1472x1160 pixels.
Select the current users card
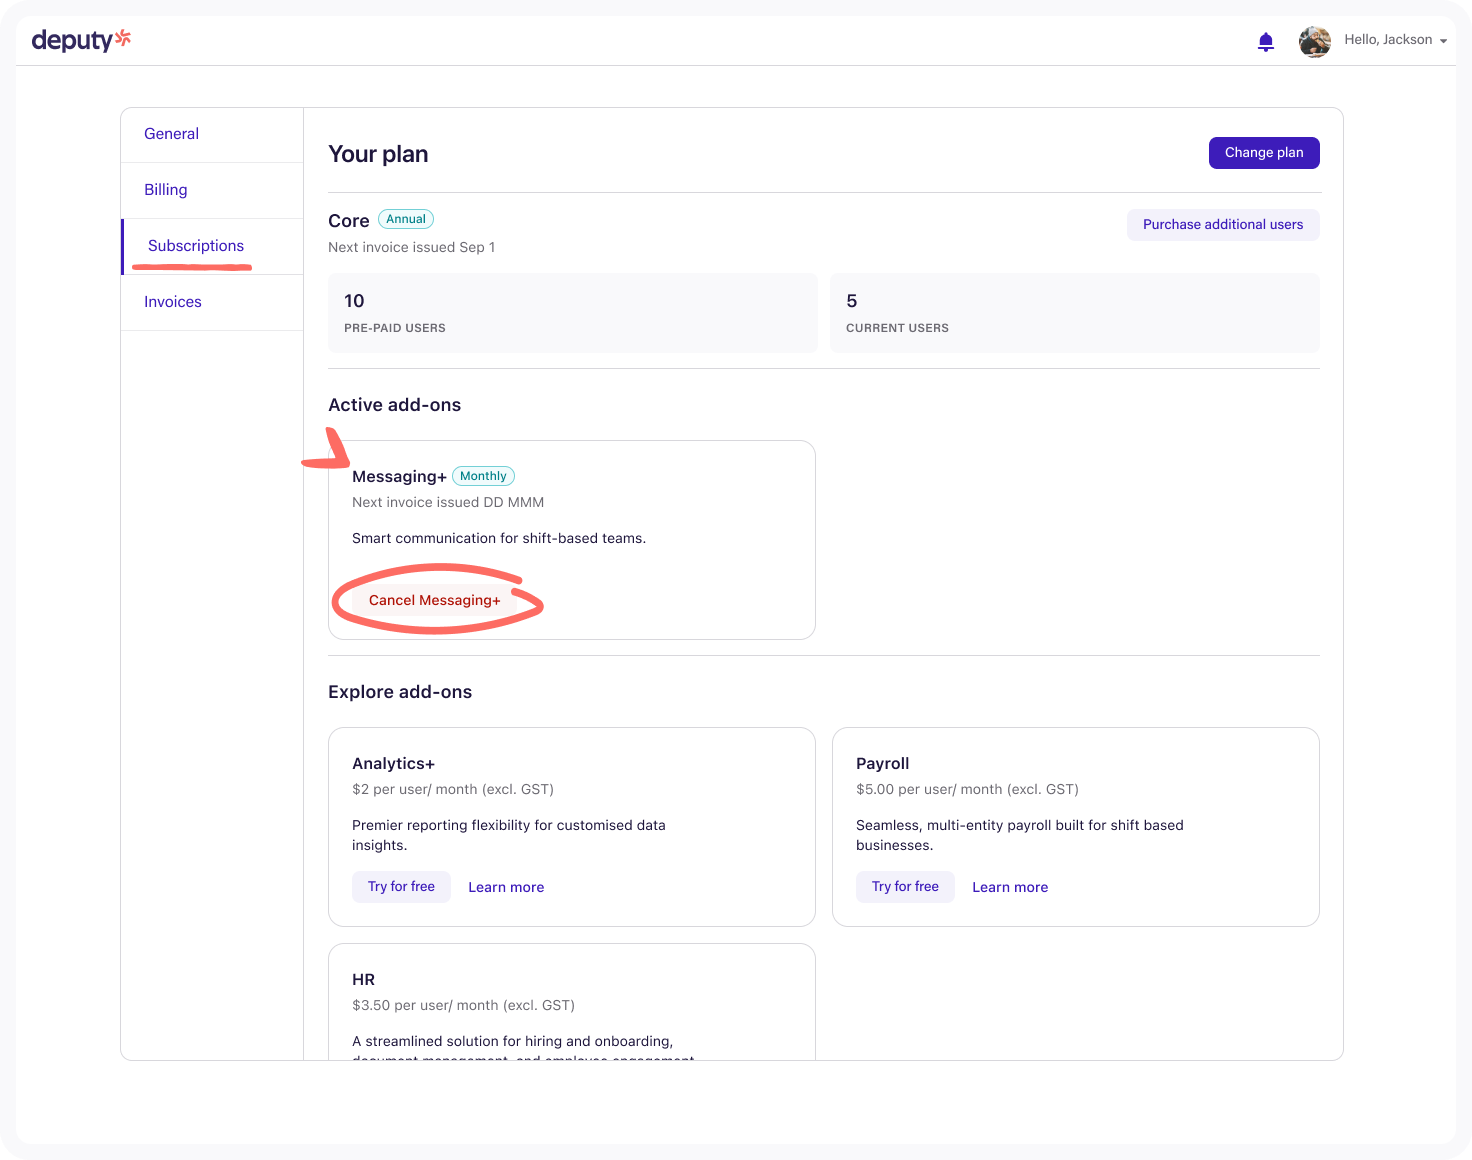click(x=1074, y=313)
